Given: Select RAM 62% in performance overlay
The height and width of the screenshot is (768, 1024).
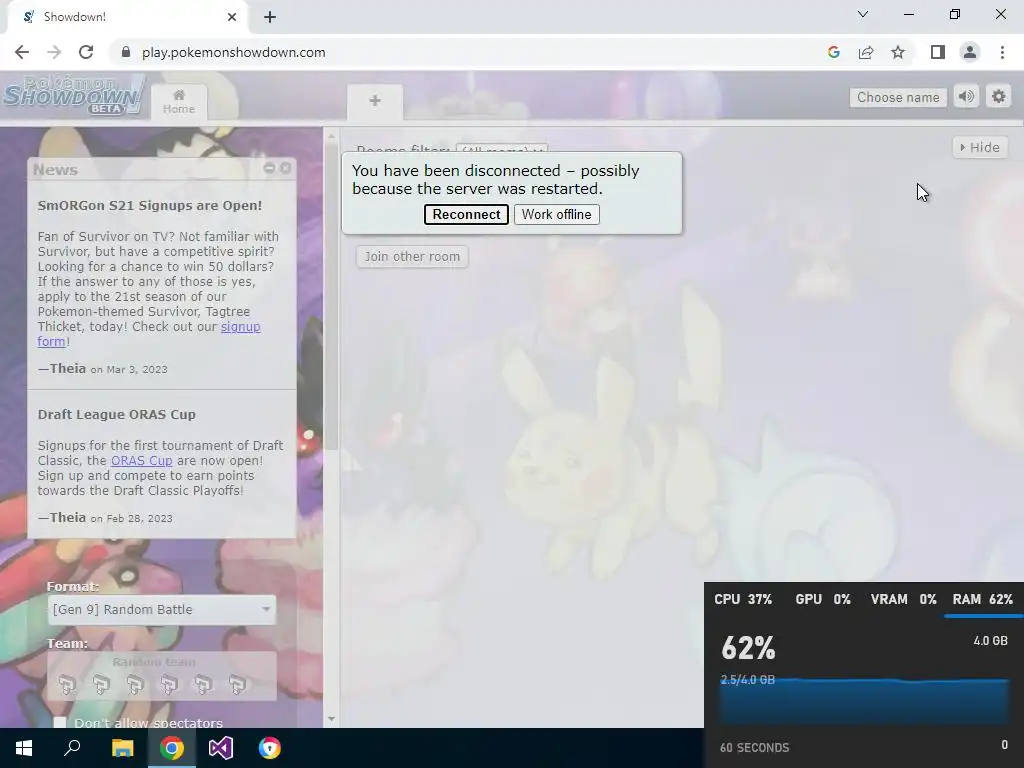Looking at the screenshot, I should click(982, 600).
